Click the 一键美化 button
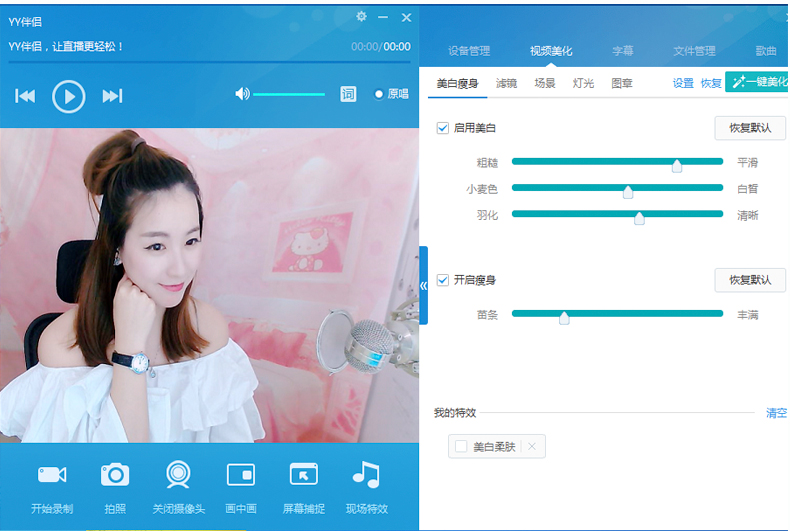 tap(757, 83)
